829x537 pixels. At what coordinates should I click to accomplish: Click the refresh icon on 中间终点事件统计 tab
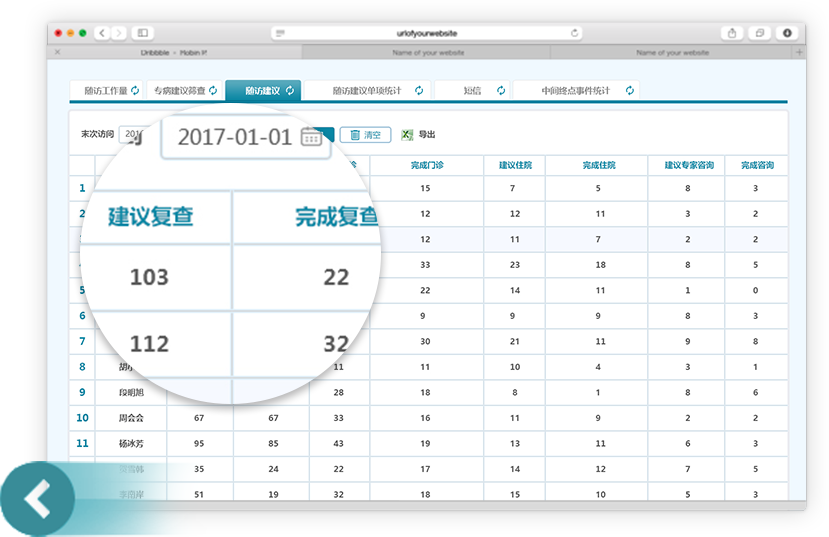[629, 90]
